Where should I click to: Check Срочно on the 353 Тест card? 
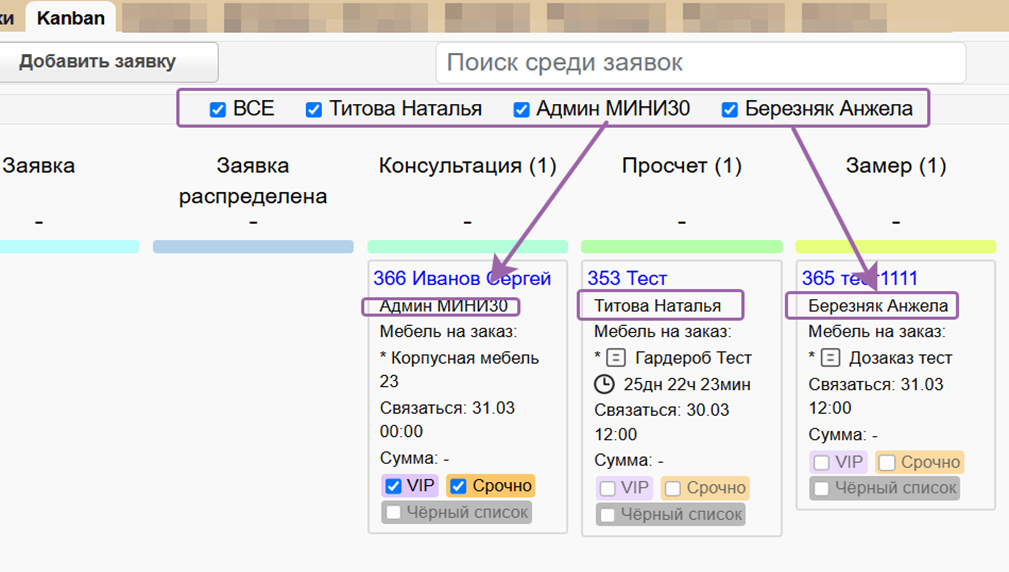(x=672, y=489)
